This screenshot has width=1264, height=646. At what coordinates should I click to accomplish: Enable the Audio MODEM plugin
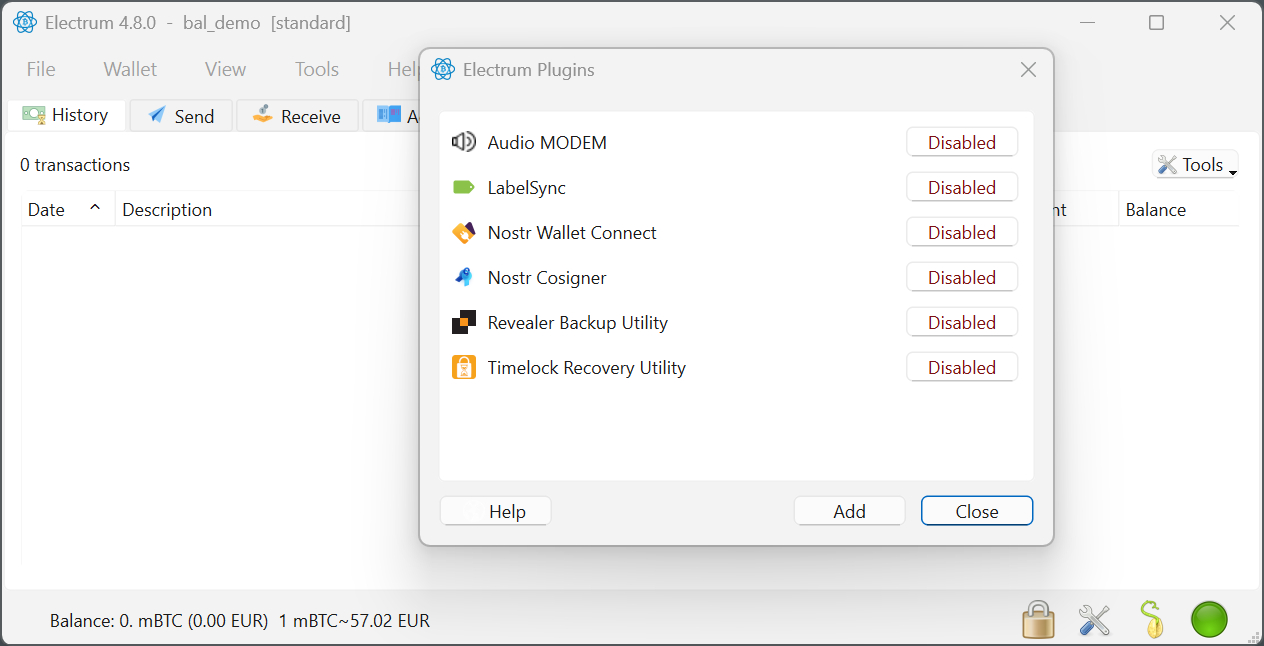(962, 142)
